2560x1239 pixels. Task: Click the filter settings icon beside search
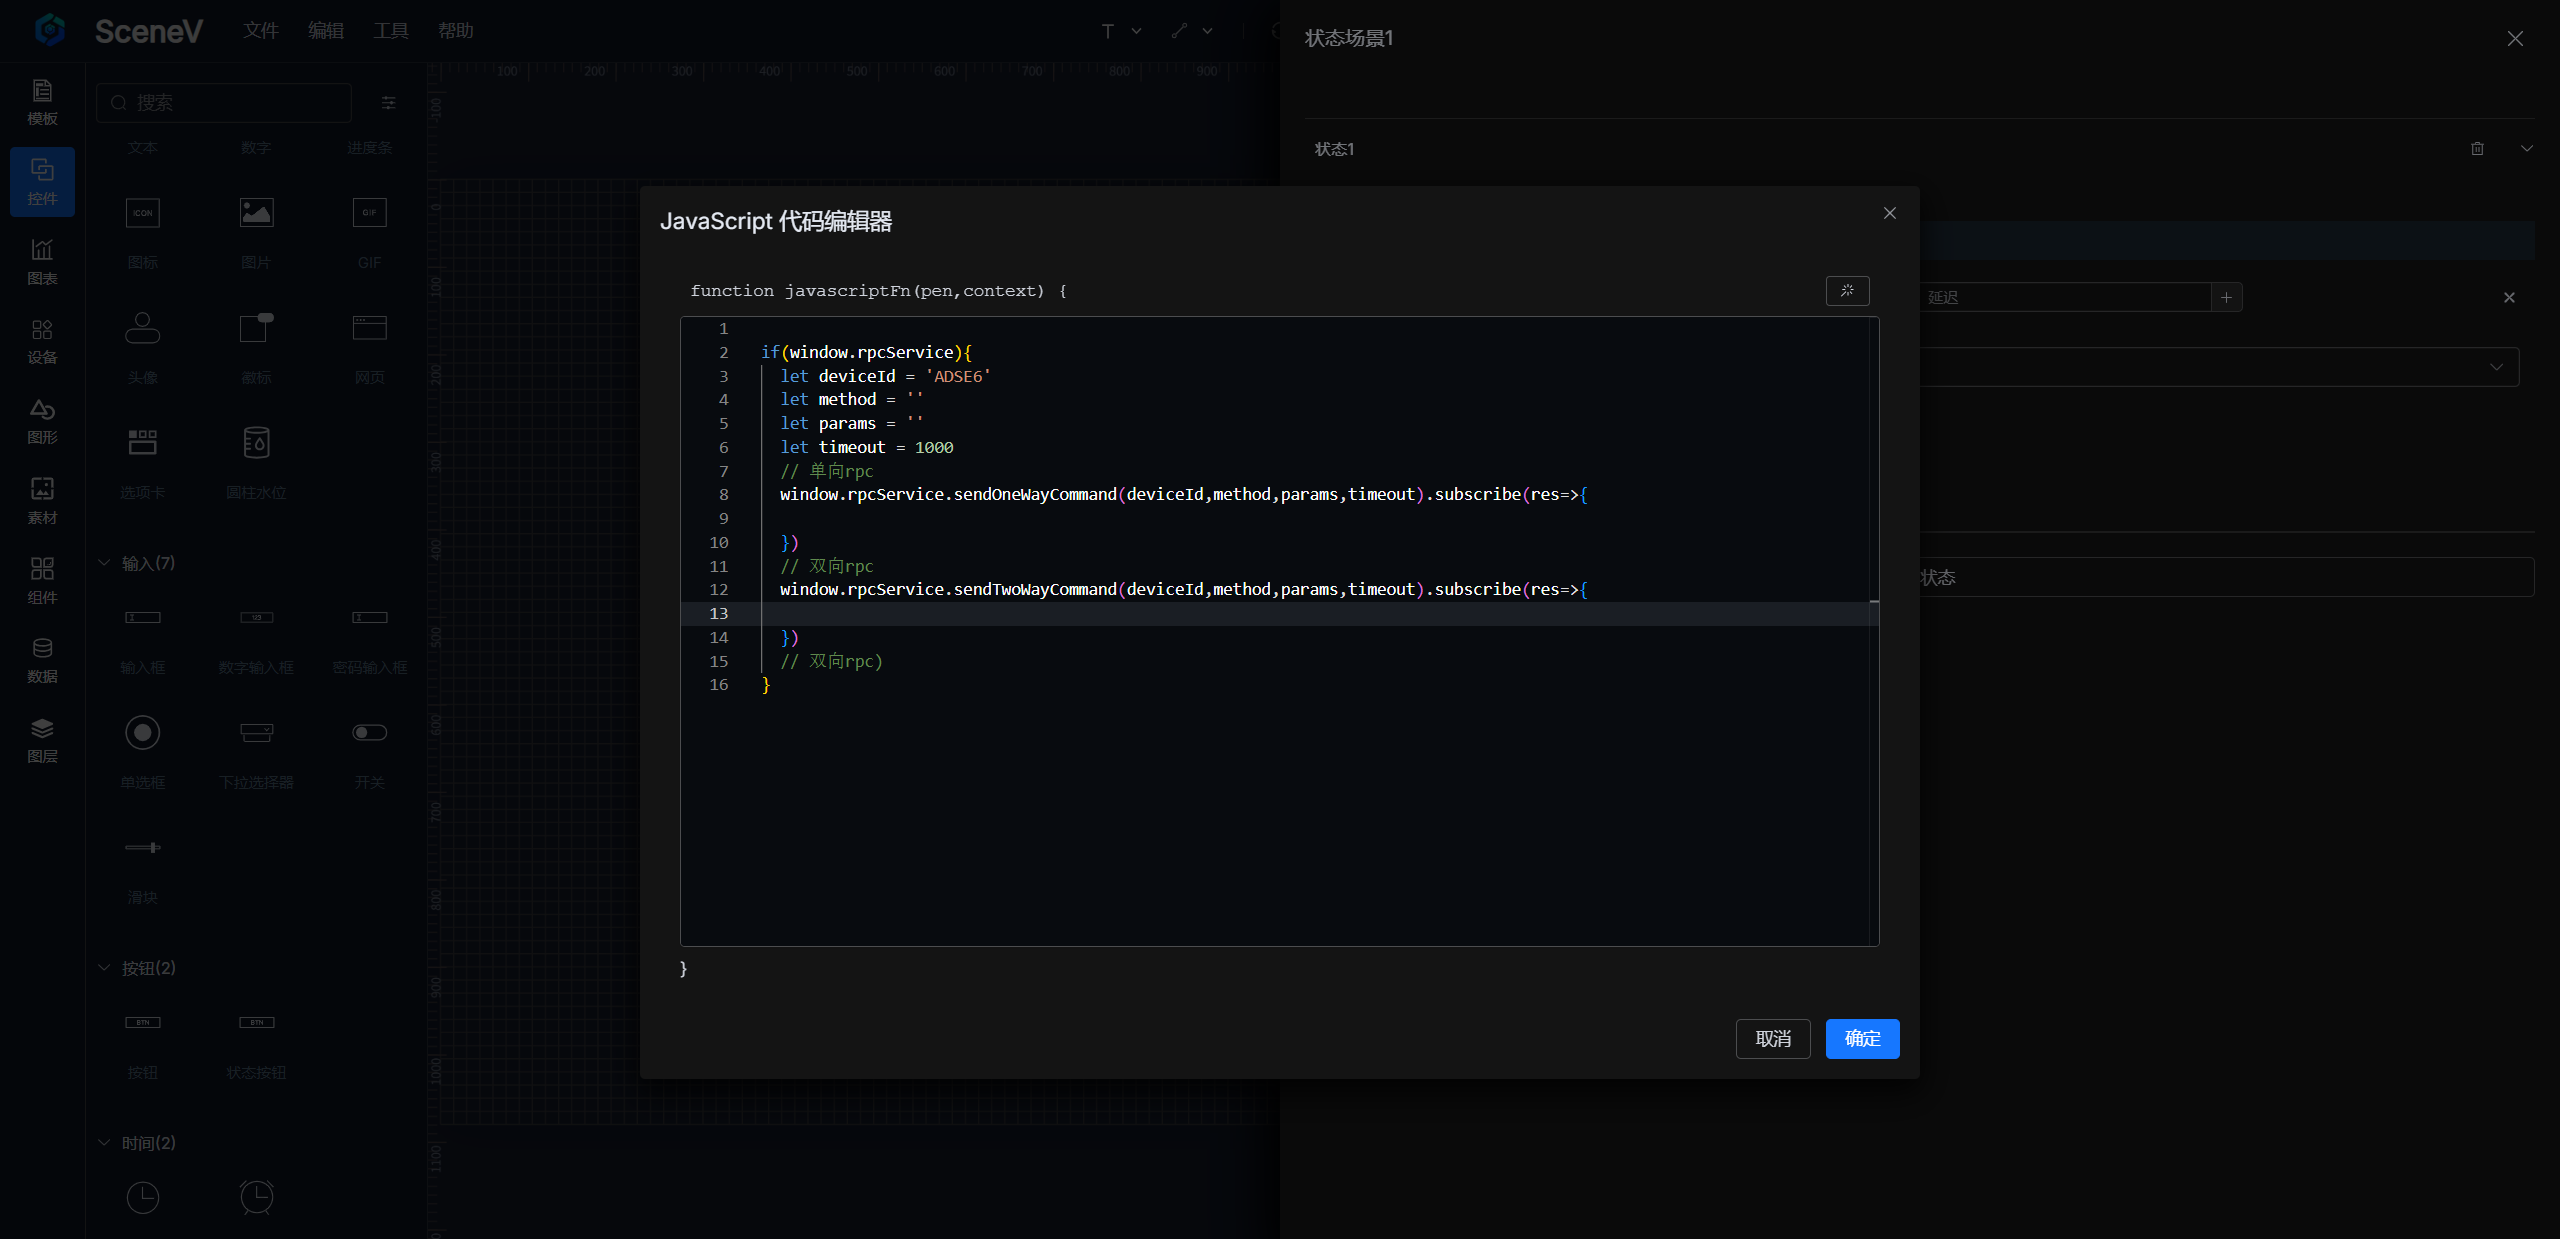coord(389,103)
